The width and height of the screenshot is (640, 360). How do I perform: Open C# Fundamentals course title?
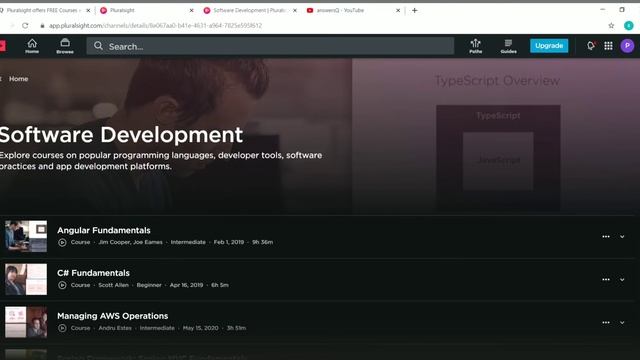93,273
